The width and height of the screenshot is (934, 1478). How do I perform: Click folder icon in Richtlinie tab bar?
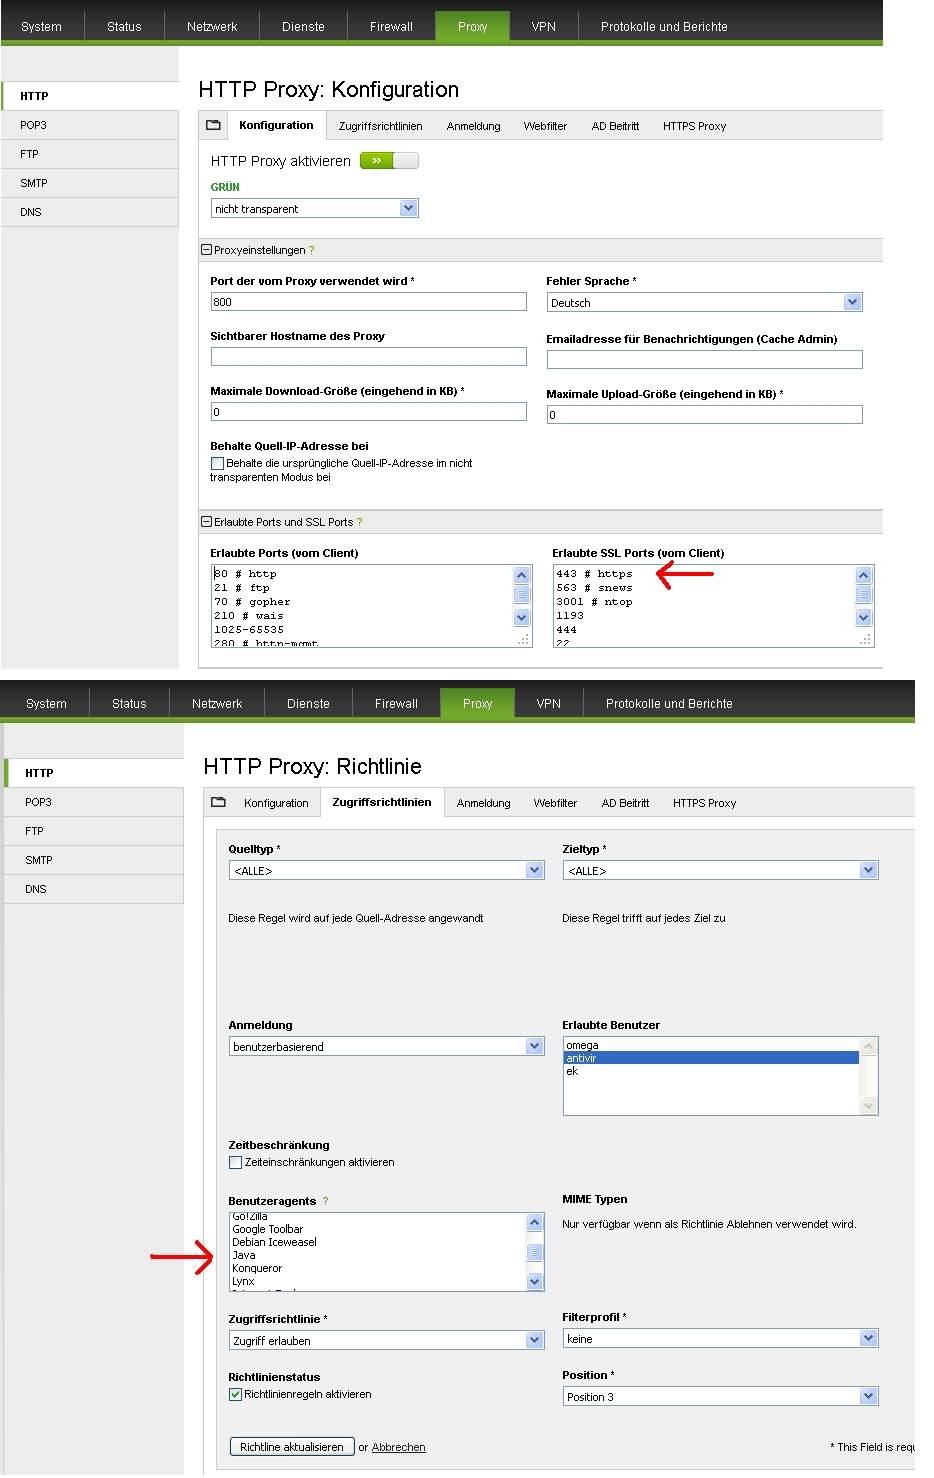pyautogui.click(x=218, y=803)
